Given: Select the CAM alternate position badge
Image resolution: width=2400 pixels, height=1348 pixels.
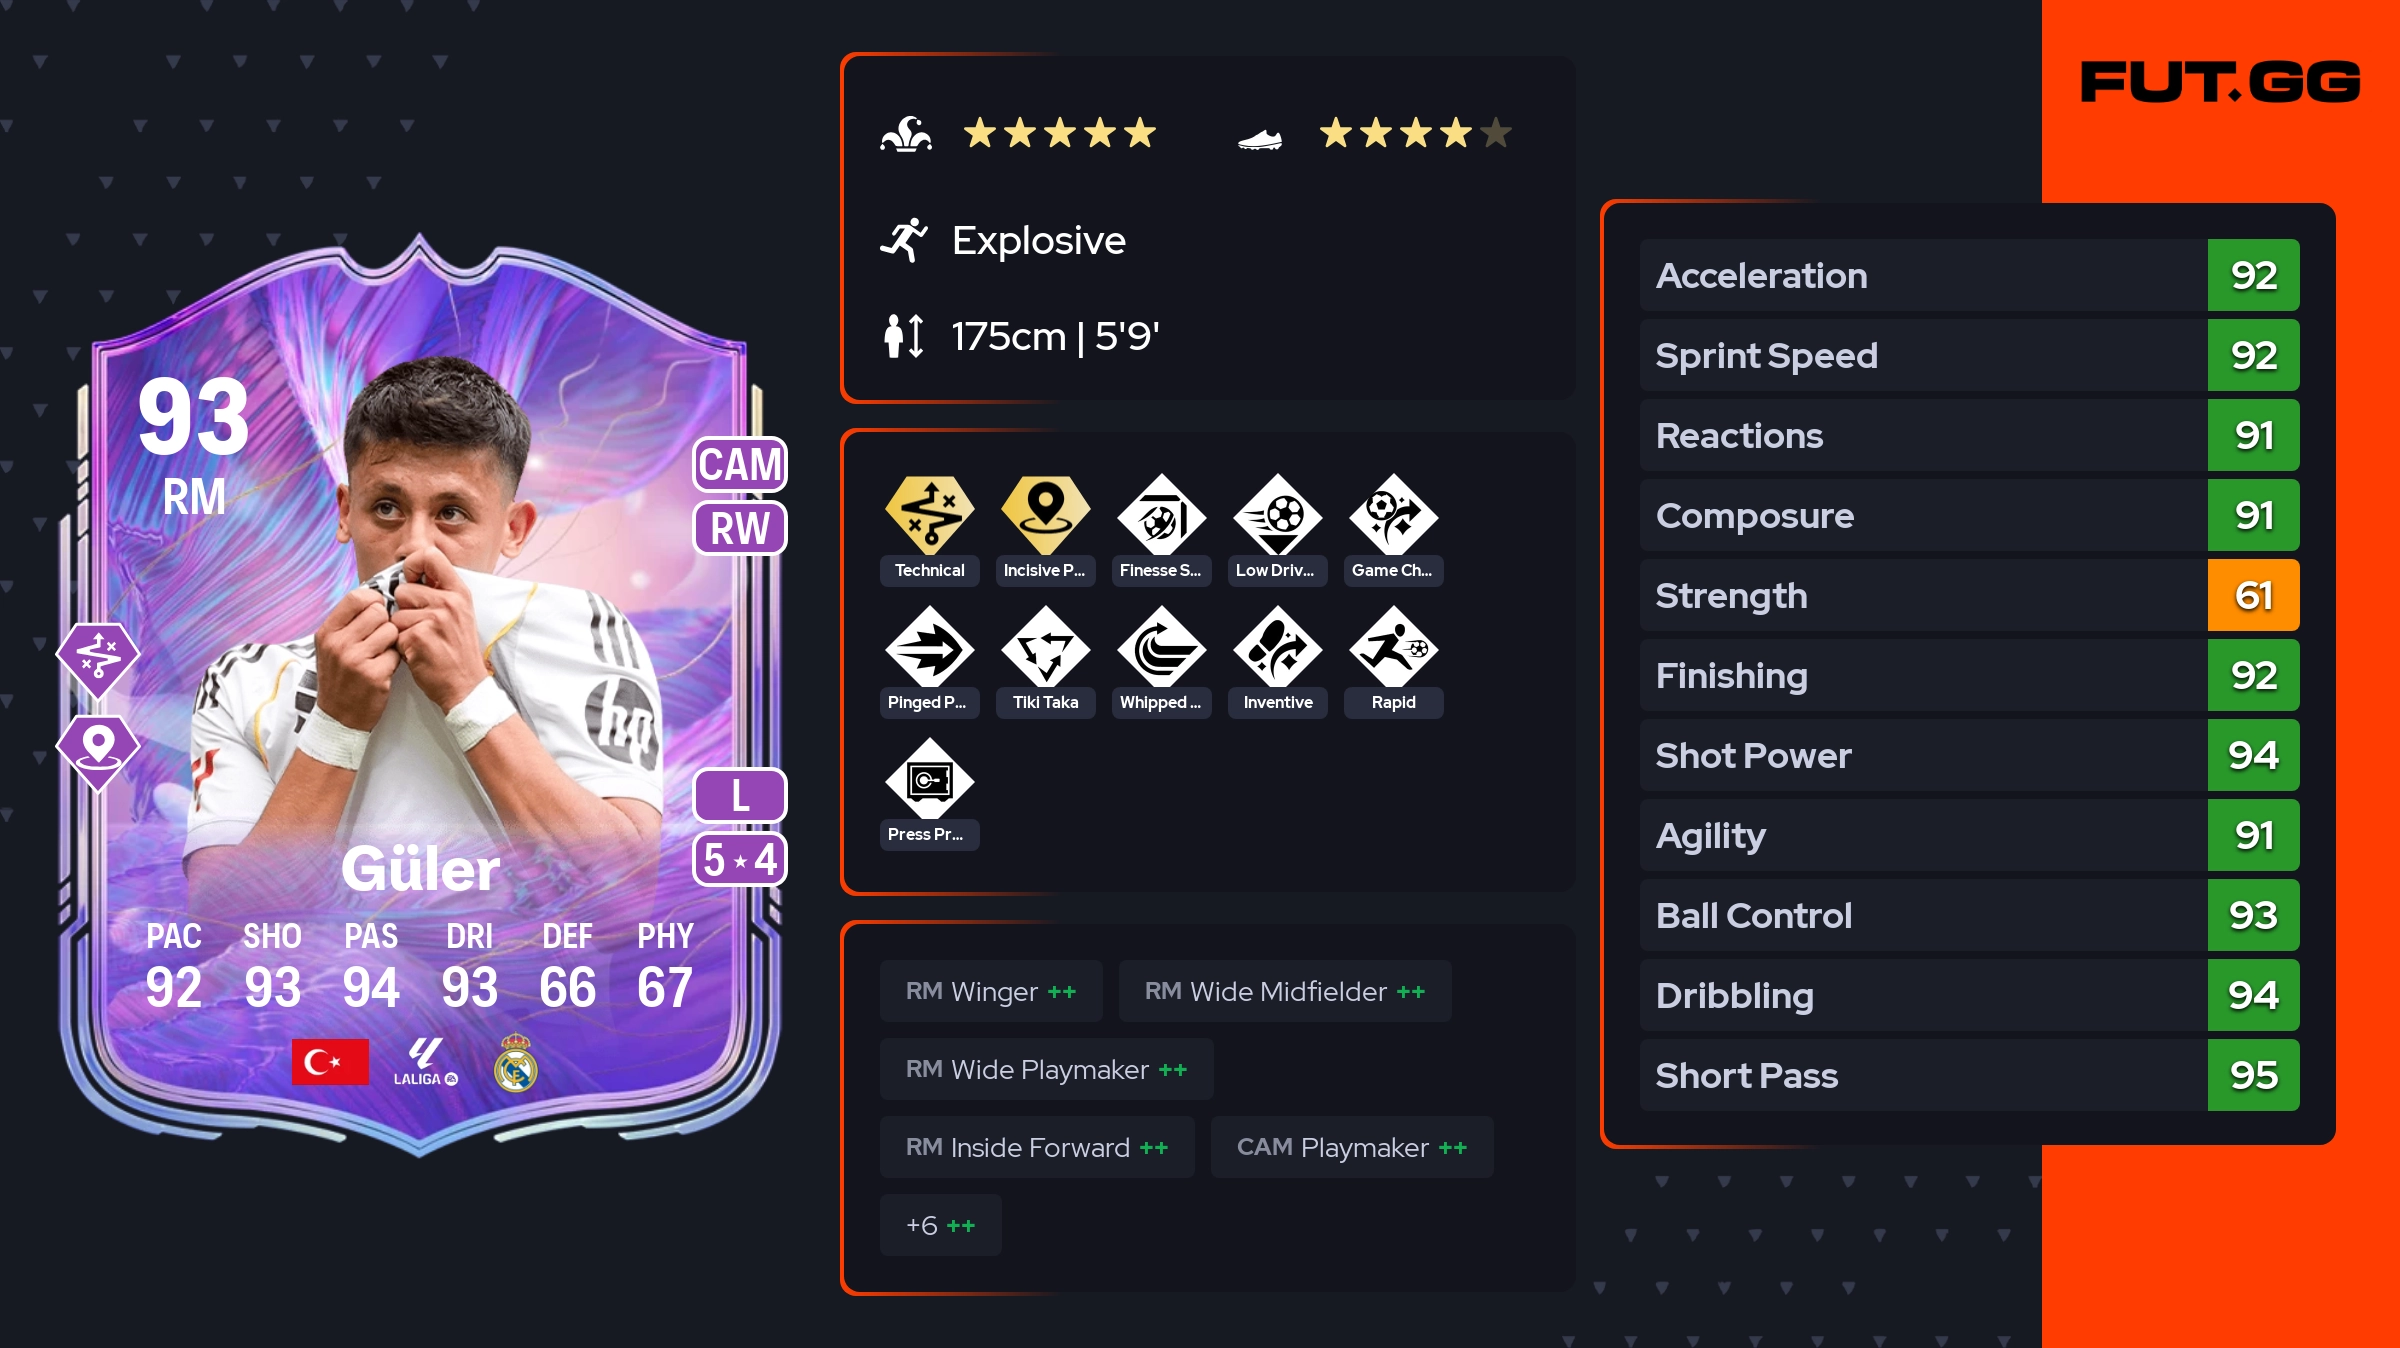Looking at the screenshot, I should point(740,465).
